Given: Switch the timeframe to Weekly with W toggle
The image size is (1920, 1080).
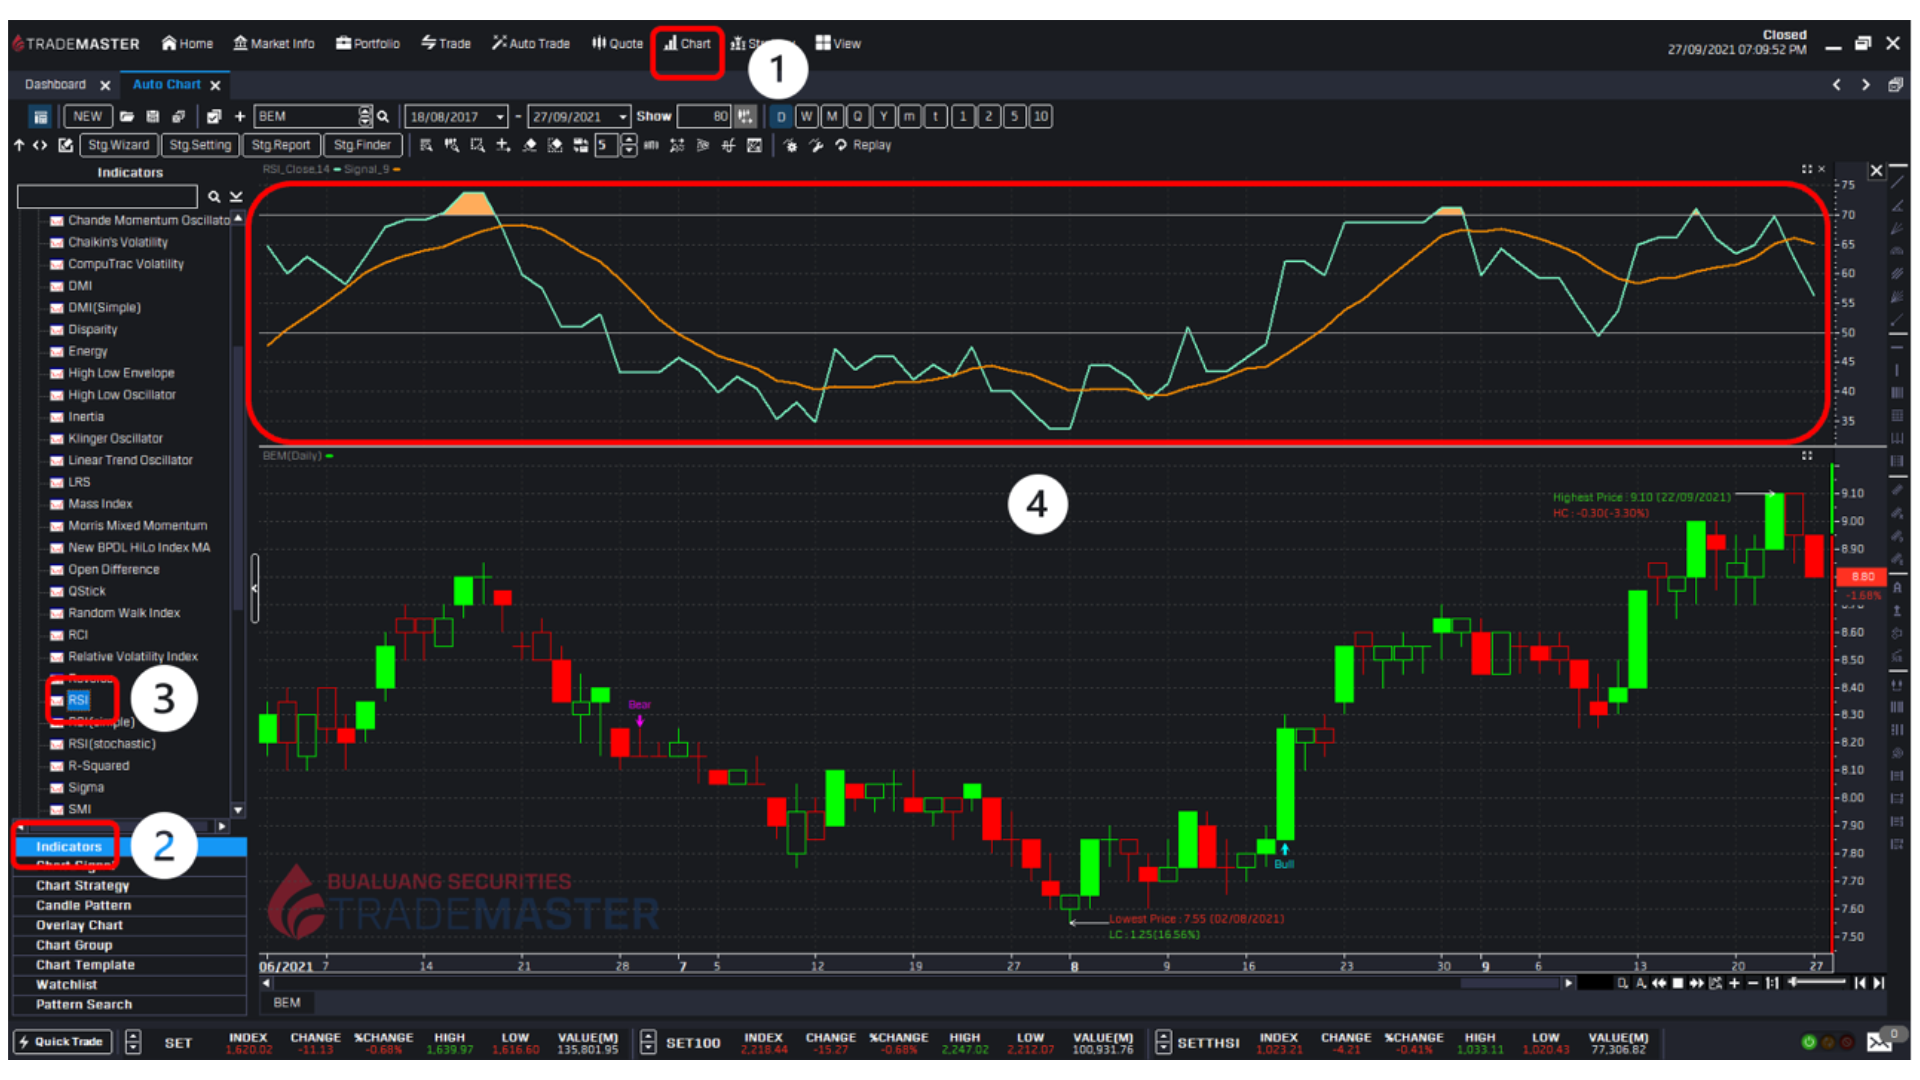Looking at the screenshot, I should pyautogui.click(x=806, y=116).
